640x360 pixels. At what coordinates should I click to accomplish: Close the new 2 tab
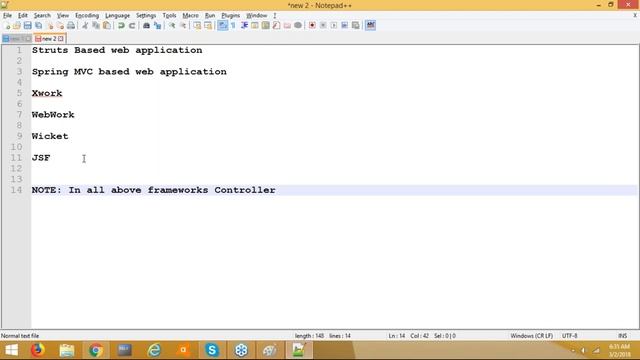pos(61,39)
